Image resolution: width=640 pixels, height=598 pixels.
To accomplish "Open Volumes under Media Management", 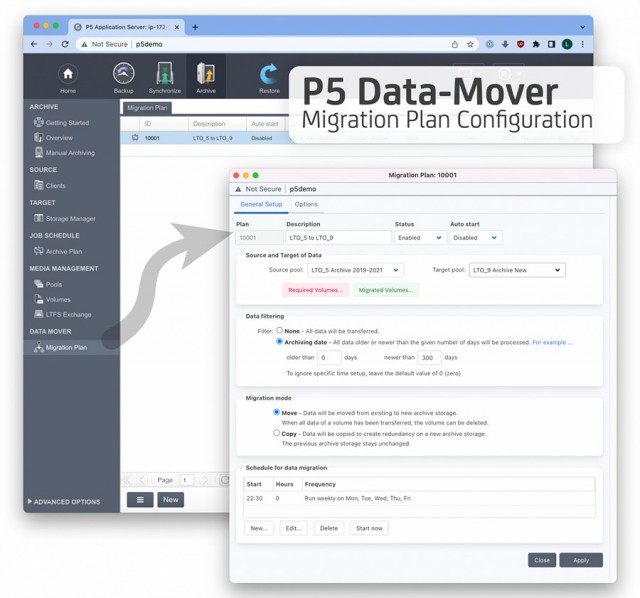I will [x=52, y=299].
